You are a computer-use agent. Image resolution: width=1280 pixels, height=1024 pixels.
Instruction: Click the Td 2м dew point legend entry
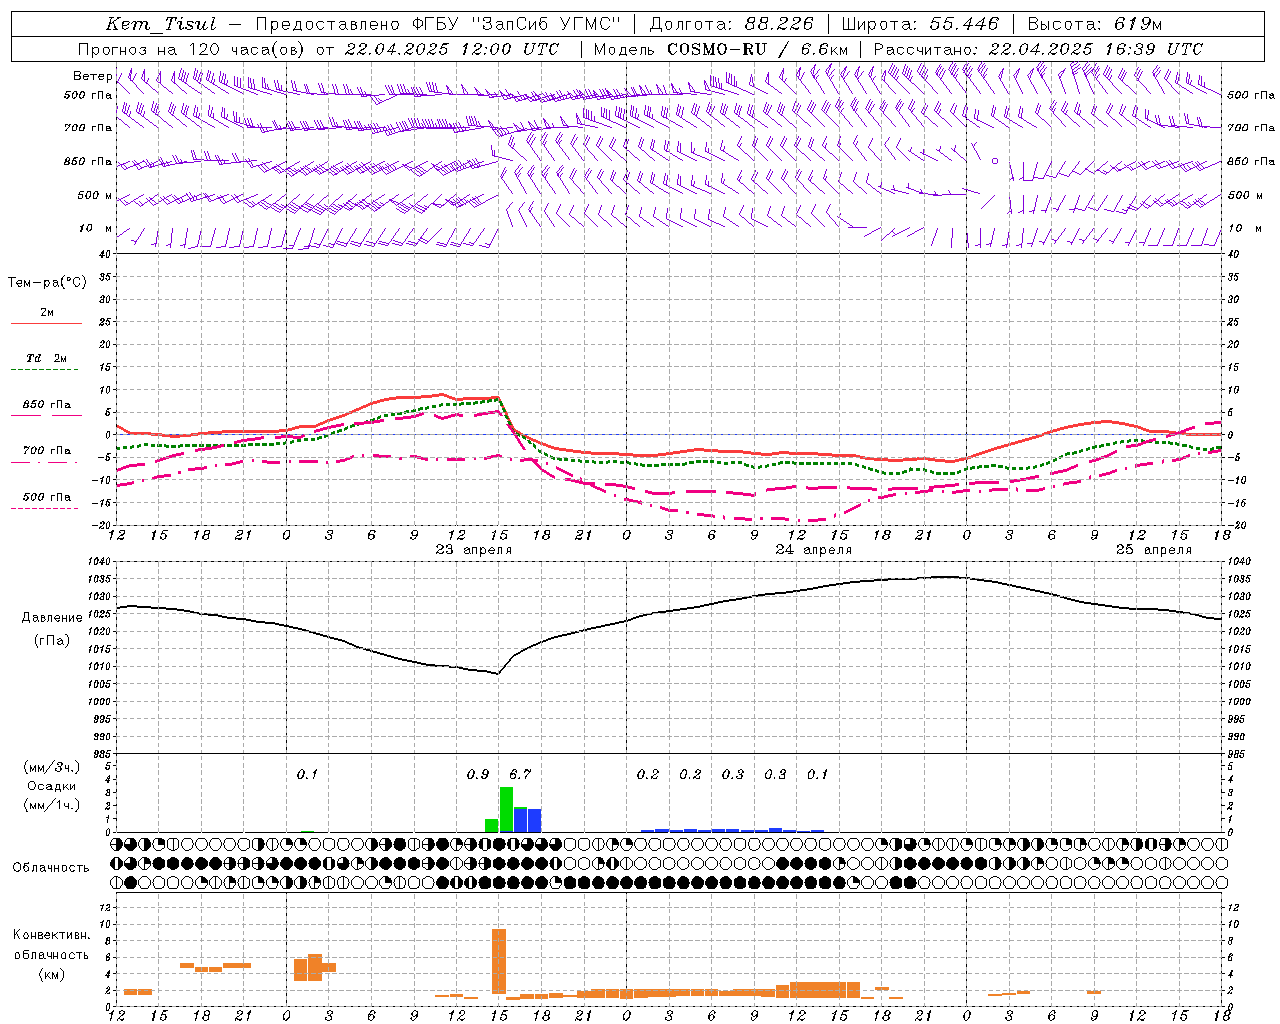(x=47, y=358)
